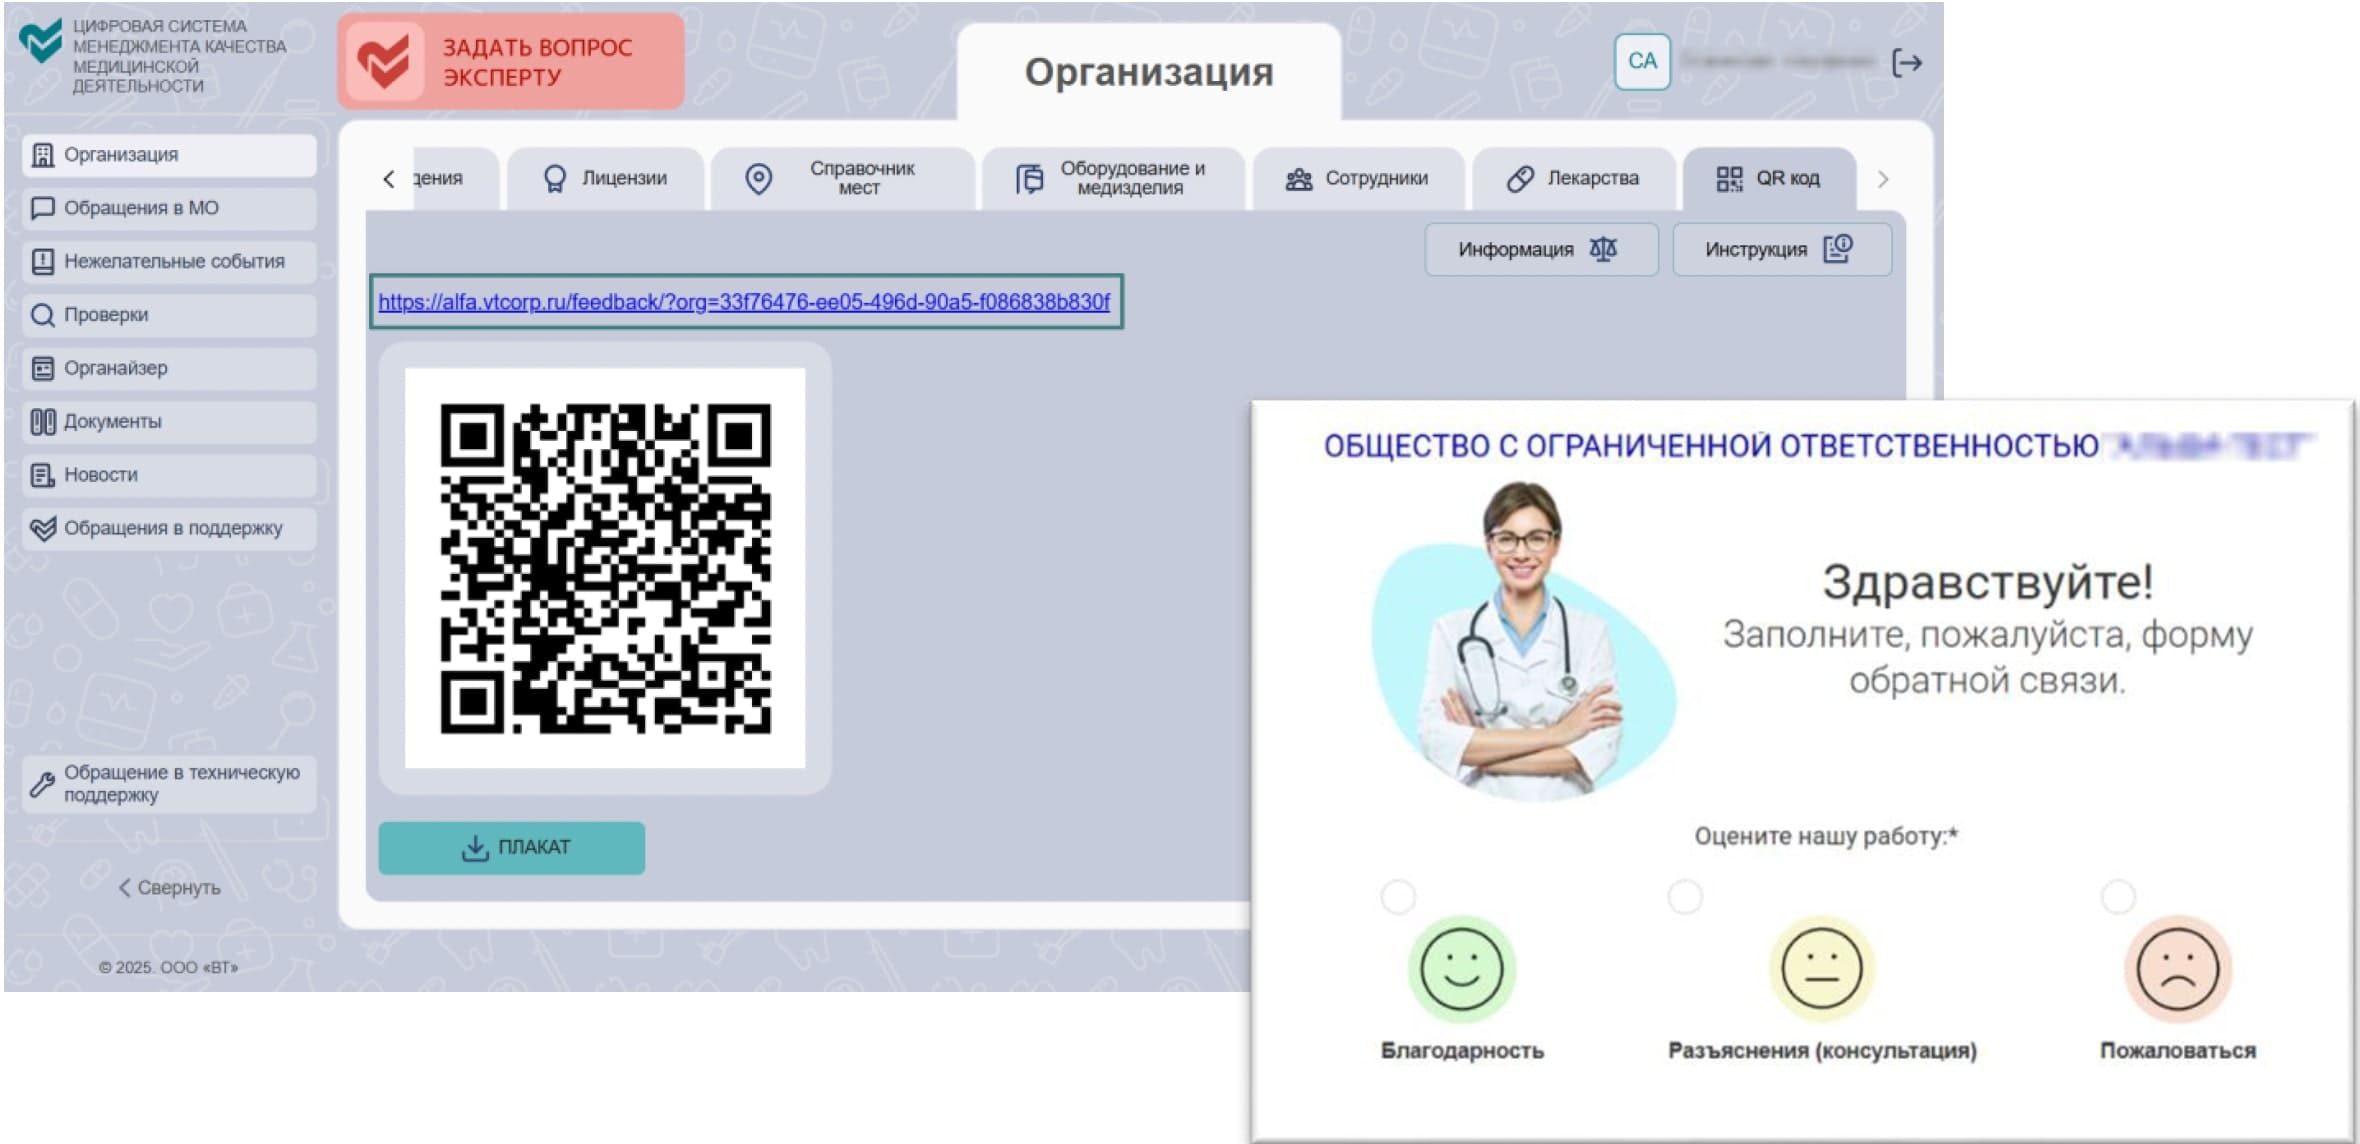Click the document icon on Инструкция button

(1838, 248)
